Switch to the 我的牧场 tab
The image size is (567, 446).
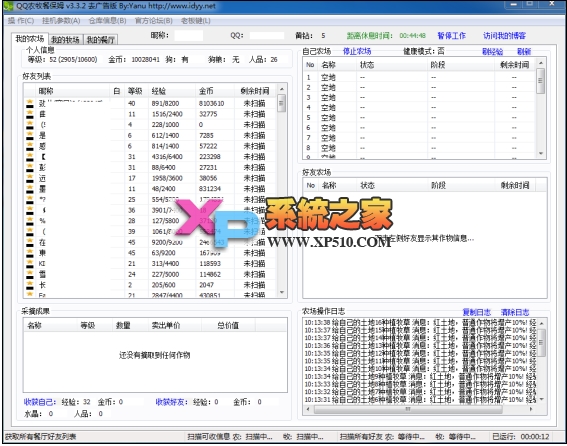click(x=65, y=39)
